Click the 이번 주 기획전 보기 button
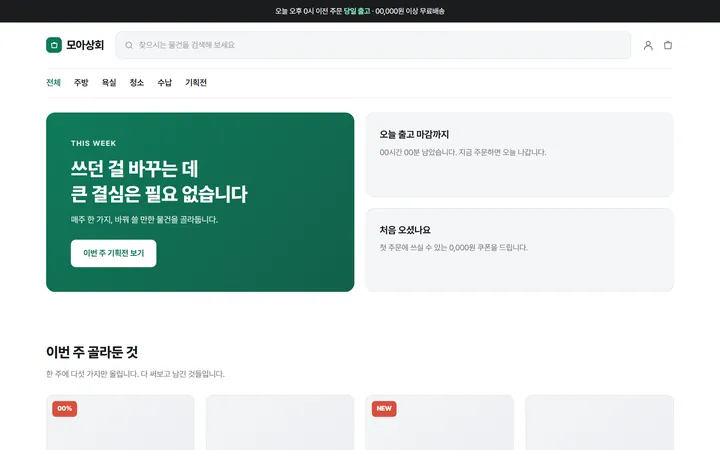This screenshot has width=720, height=450. [x=113, y=253]
